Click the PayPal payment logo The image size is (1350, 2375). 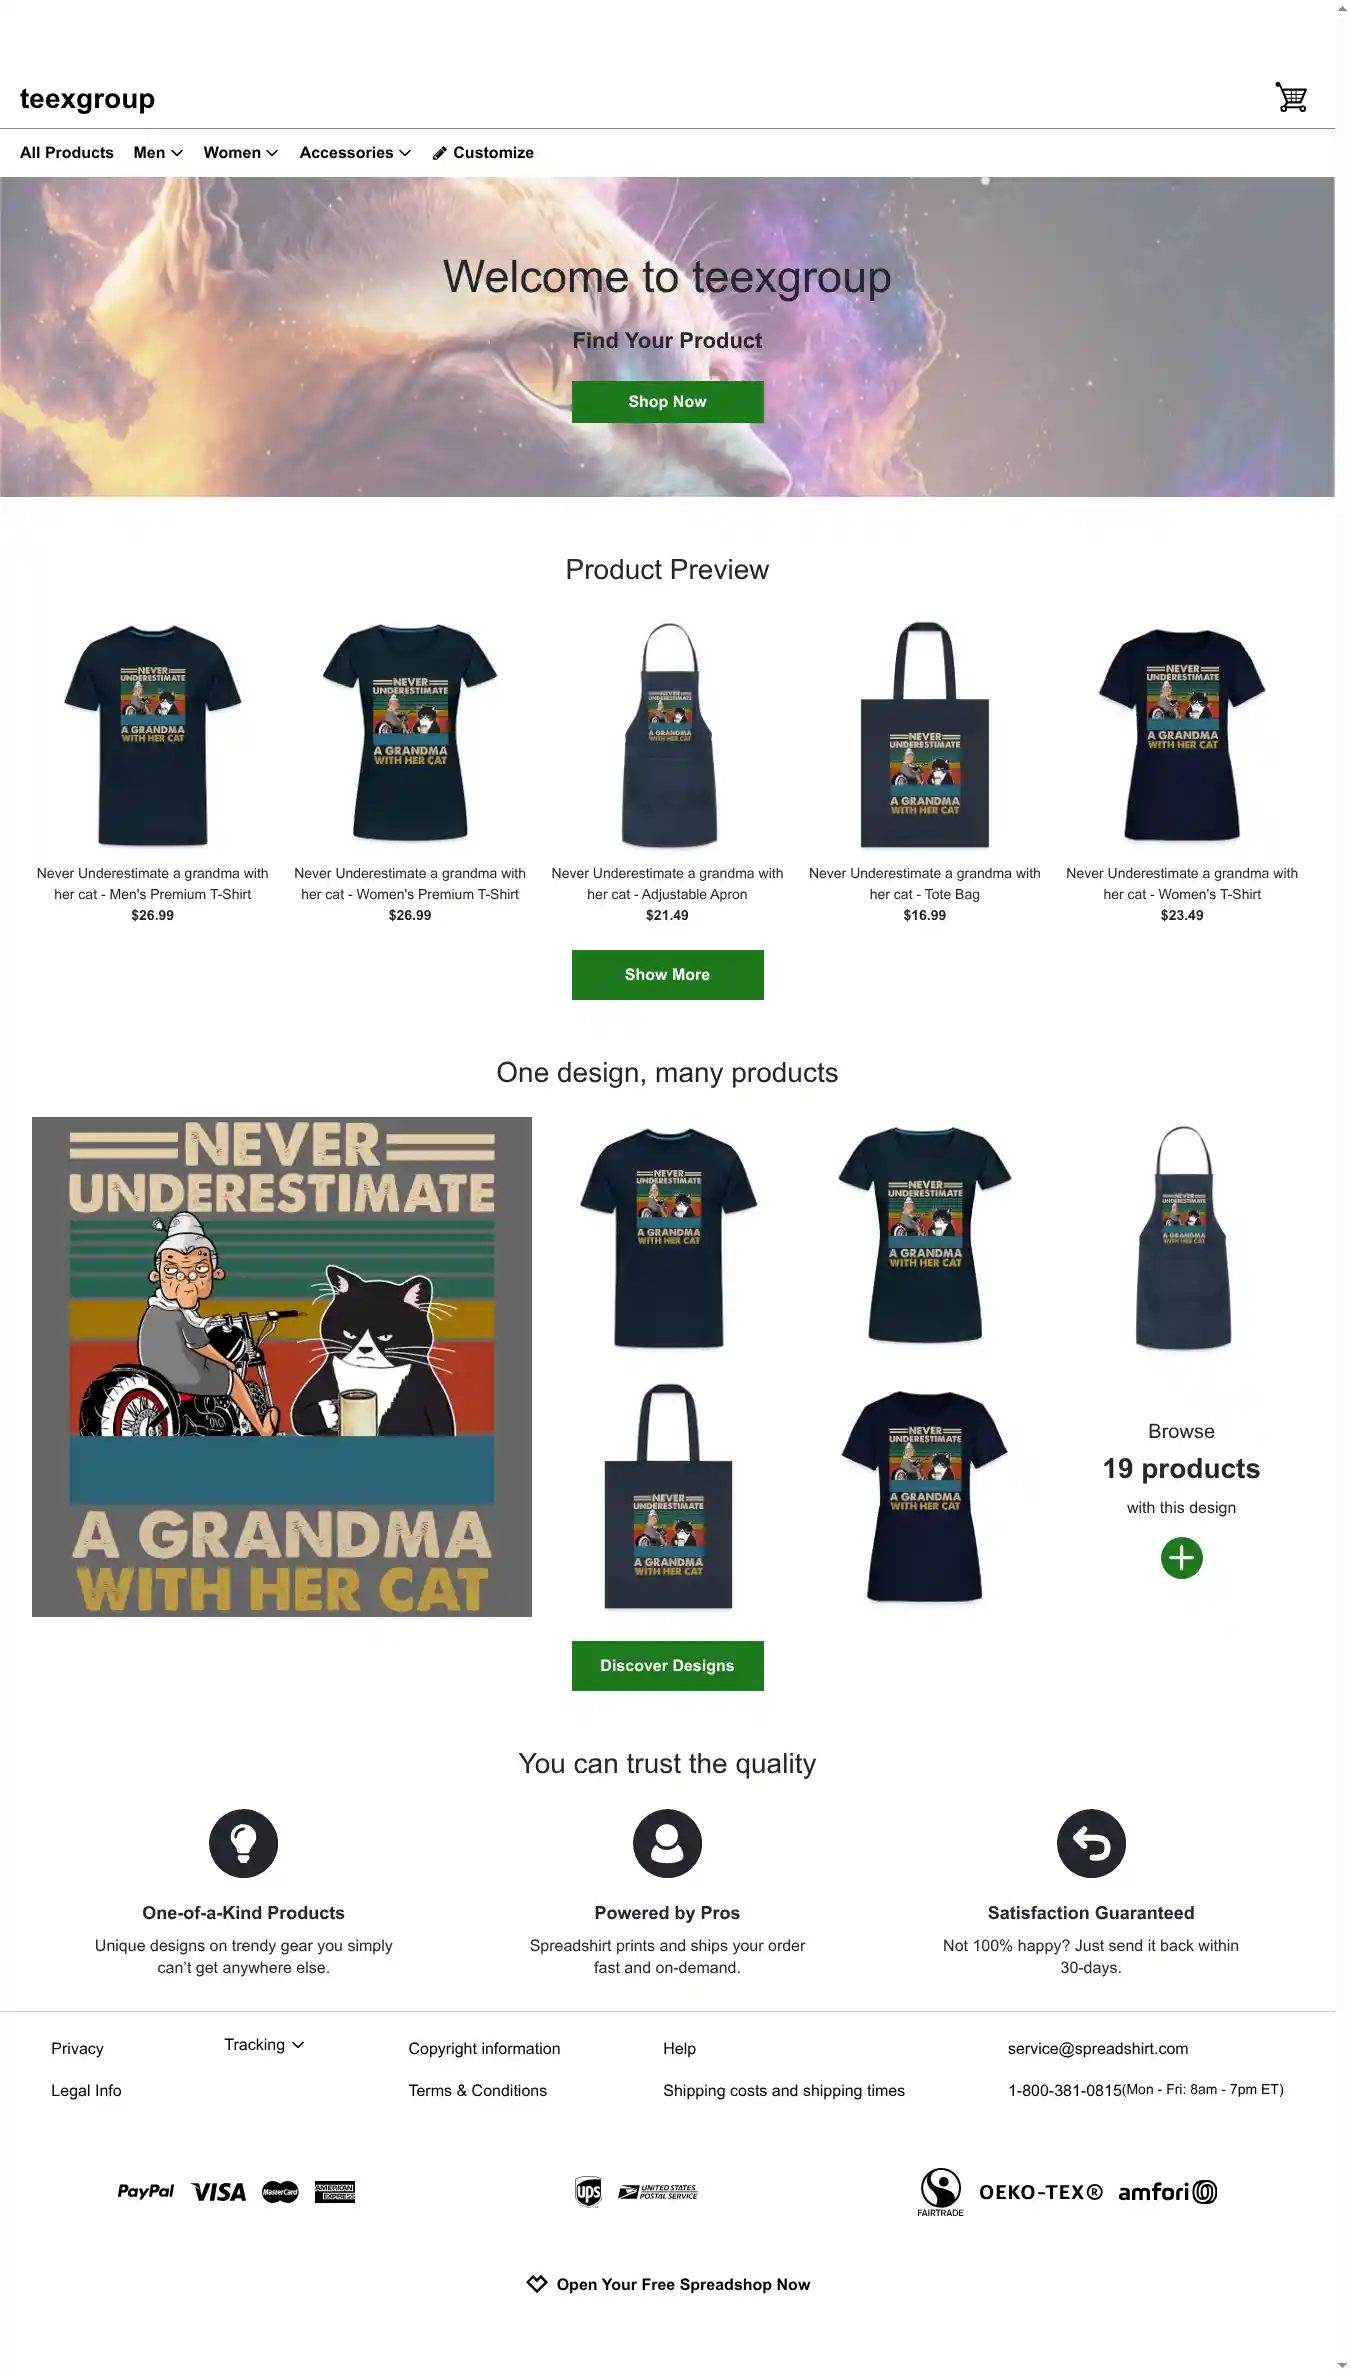coord(146,2191)
